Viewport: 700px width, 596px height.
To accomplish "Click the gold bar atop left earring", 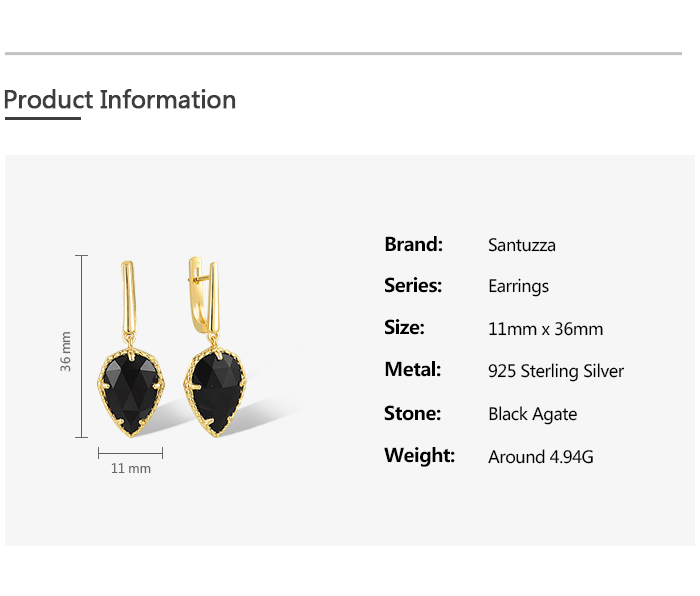I will (129, 295).
